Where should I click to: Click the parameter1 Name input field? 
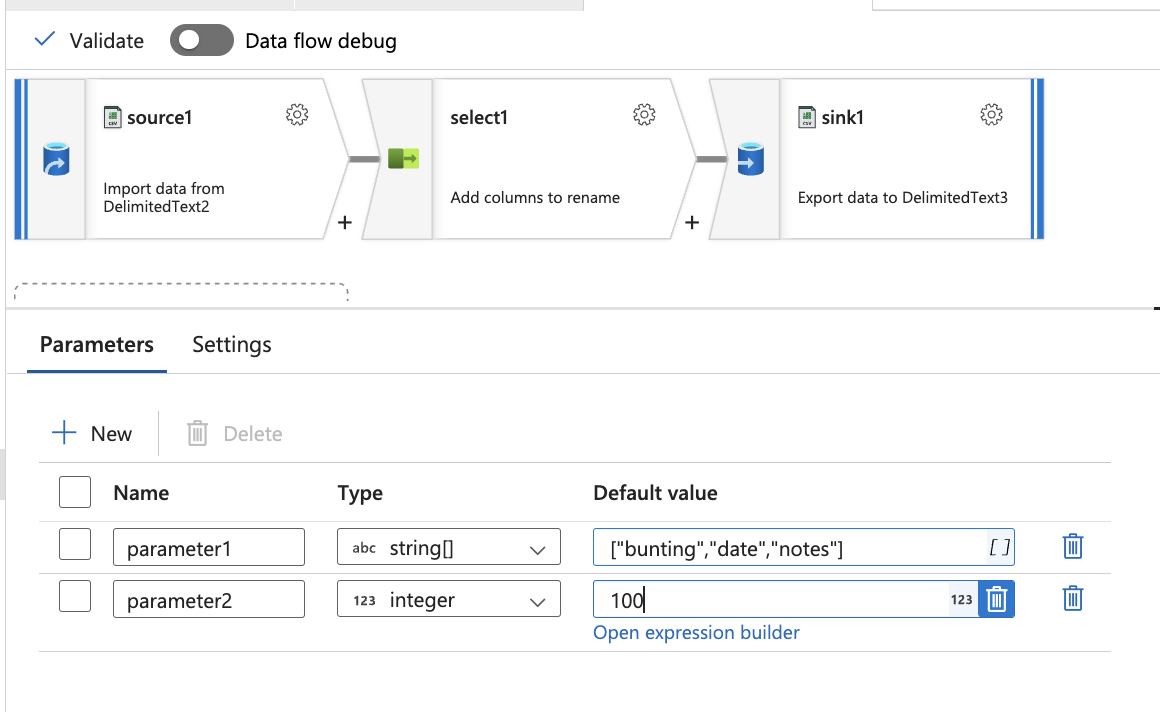tap(208, 546)
